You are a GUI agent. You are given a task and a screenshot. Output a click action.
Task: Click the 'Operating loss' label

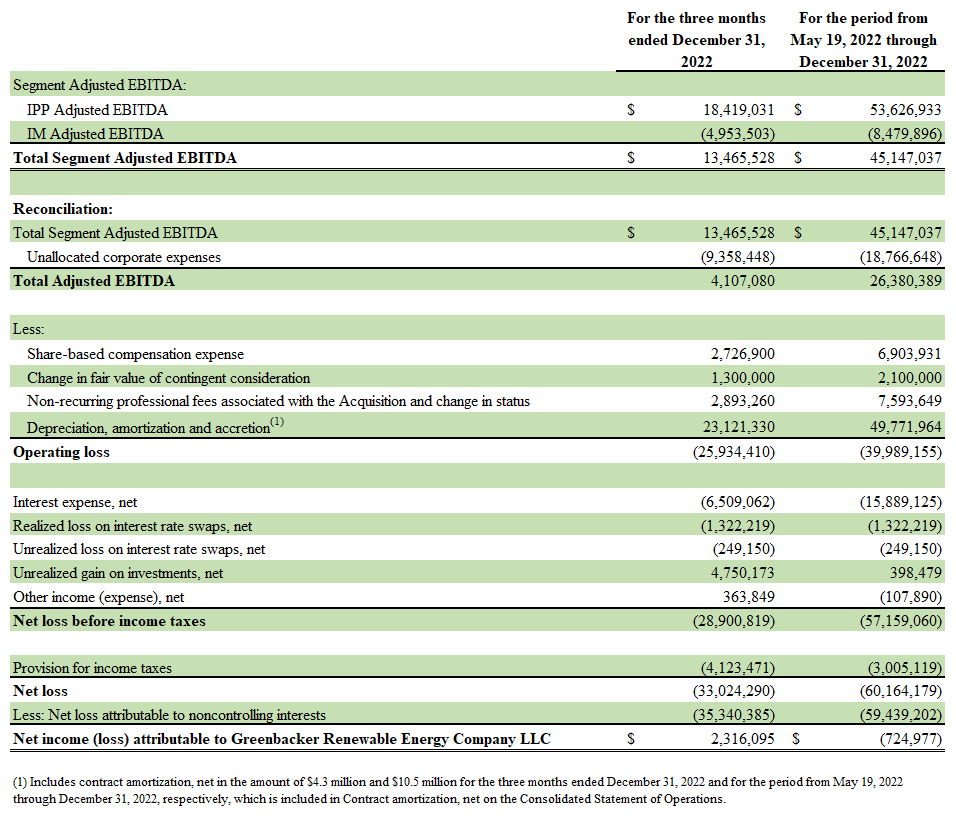pos(62,452)
